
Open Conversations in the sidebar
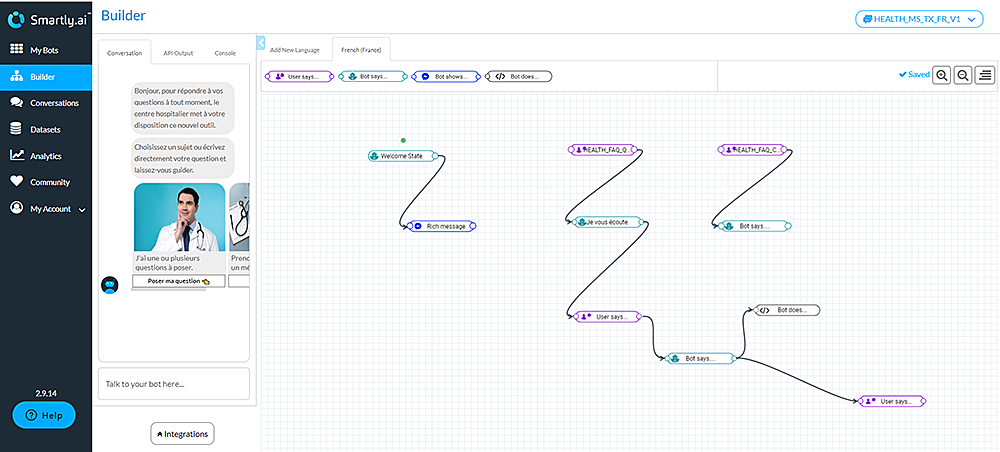pyautogui.click(x=54, y=103)
